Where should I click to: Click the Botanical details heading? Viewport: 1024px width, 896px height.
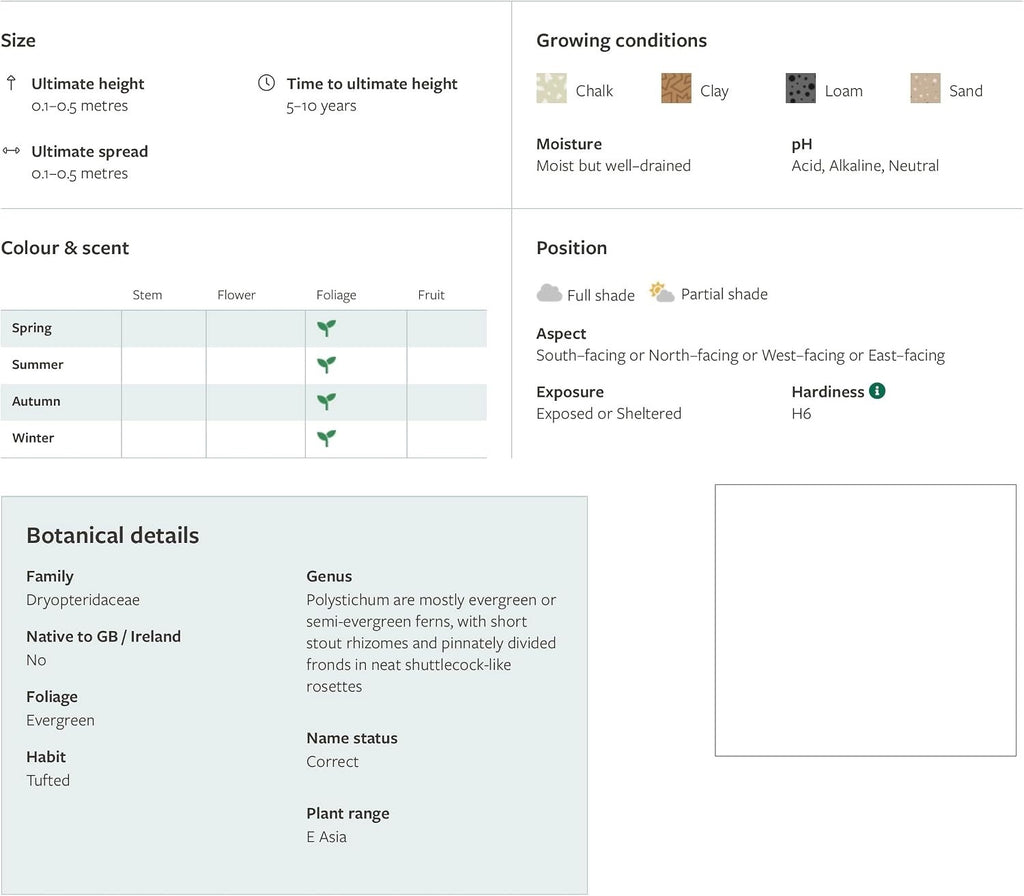[113, 536]
